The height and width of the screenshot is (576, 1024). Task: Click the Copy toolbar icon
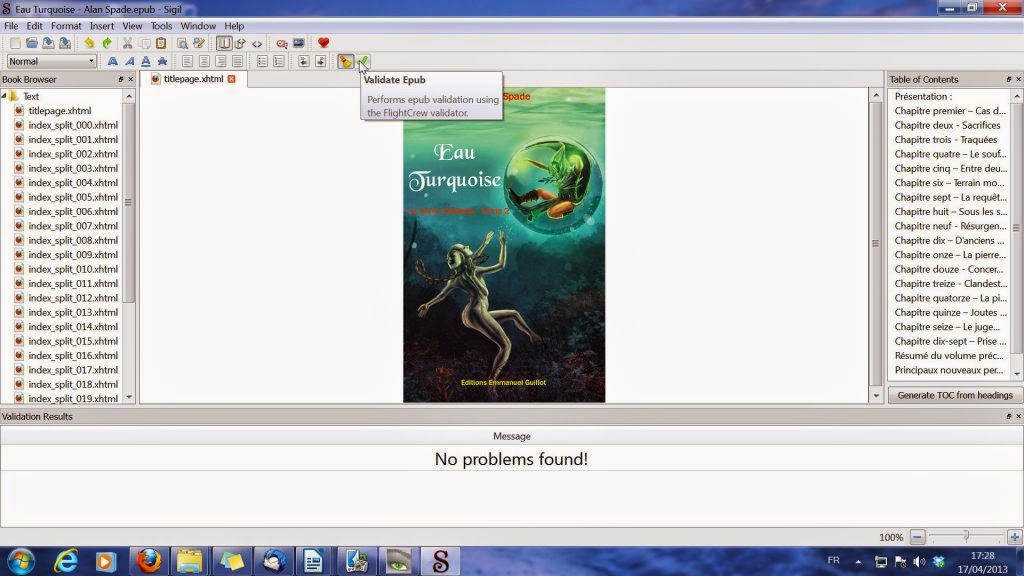(x=145, y=43)
